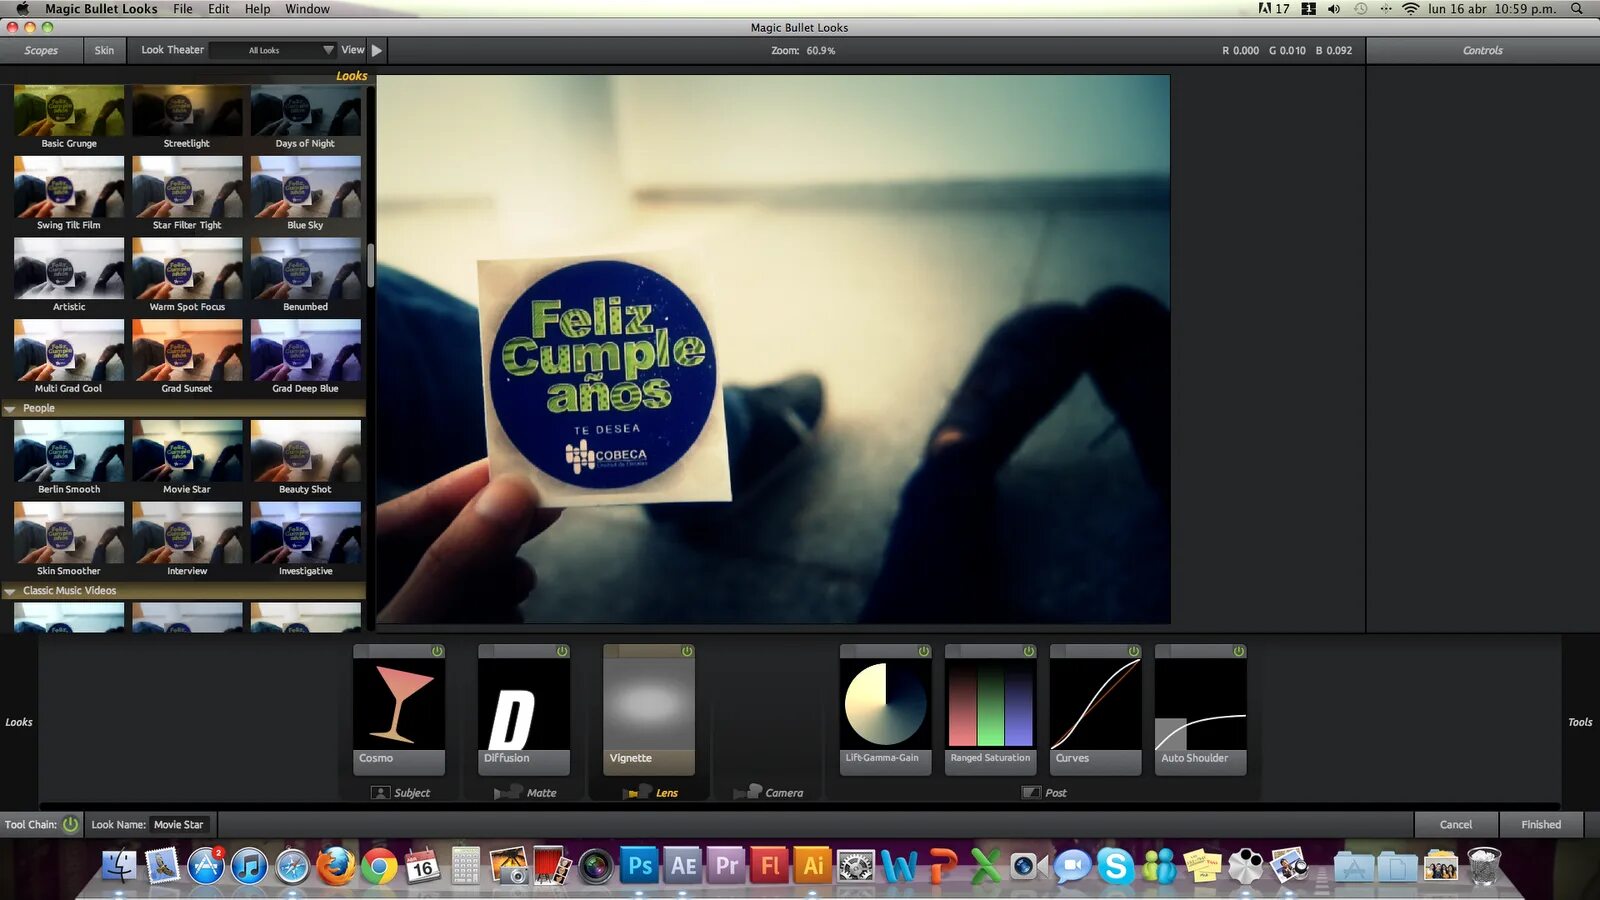Open the Looks drawer on left
The height and width of the screenshot is (900, 1600).
[x=19, y=722]
